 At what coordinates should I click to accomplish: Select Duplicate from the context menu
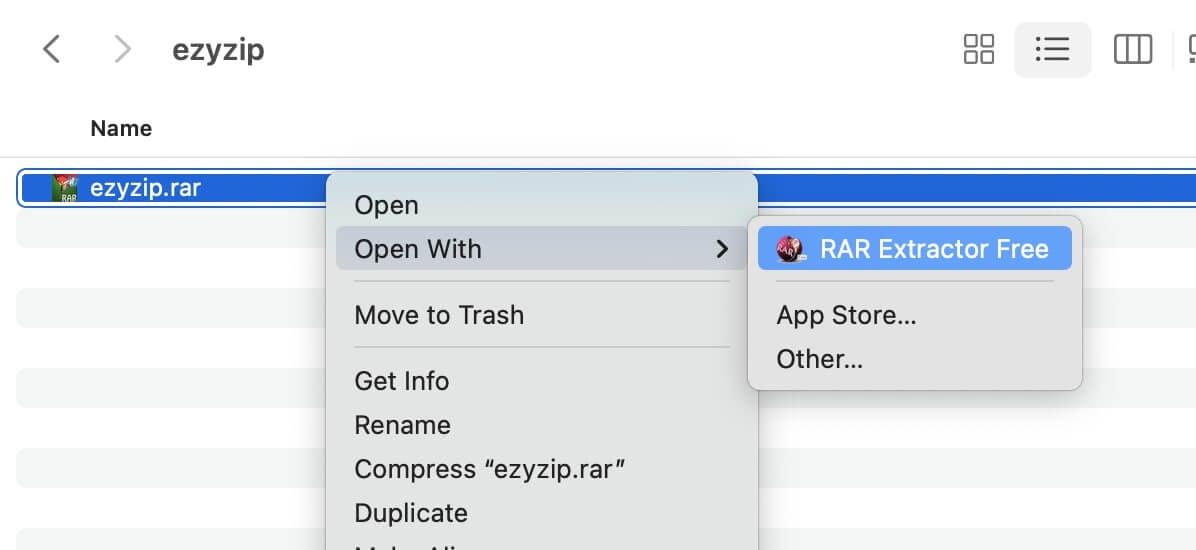coord(411,513)
